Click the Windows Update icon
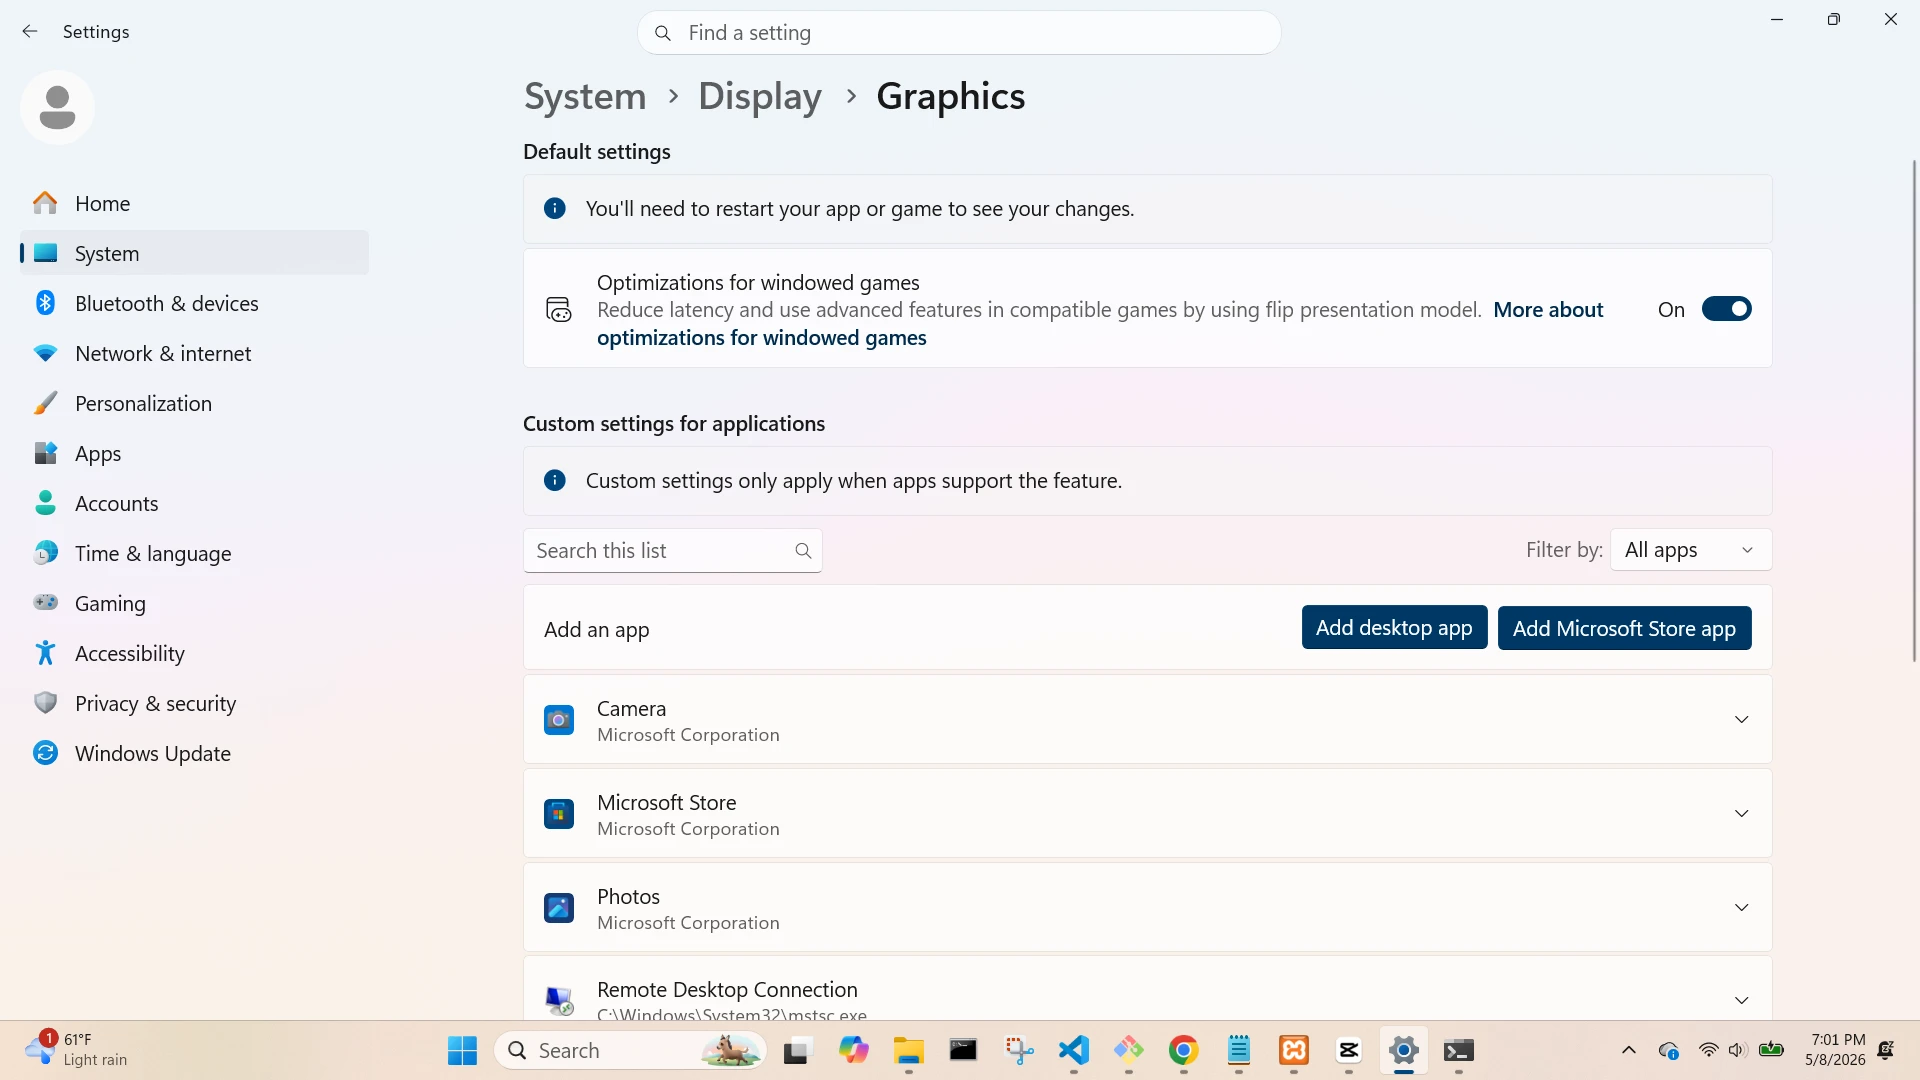Viewport: 1920px width, 1080px height. tap(45, 753)
